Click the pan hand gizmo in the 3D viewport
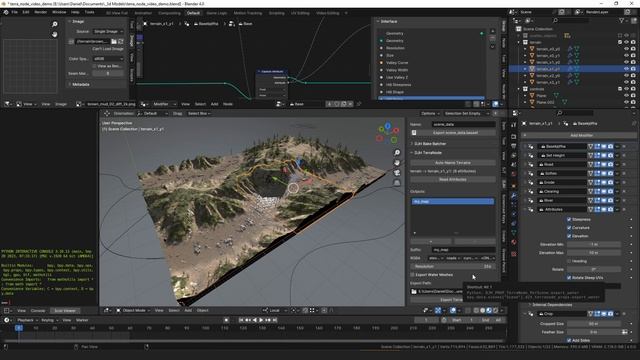This screenshot has width=640, height=360. tap(397, 162)
